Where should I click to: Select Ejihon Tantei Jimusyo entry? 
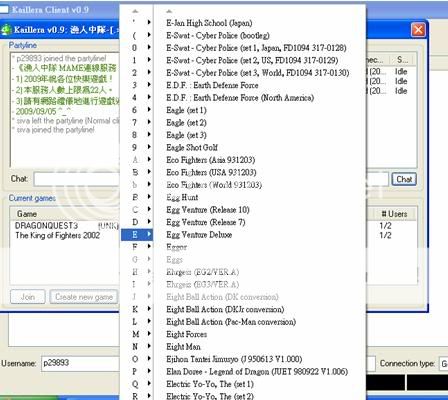234,359
